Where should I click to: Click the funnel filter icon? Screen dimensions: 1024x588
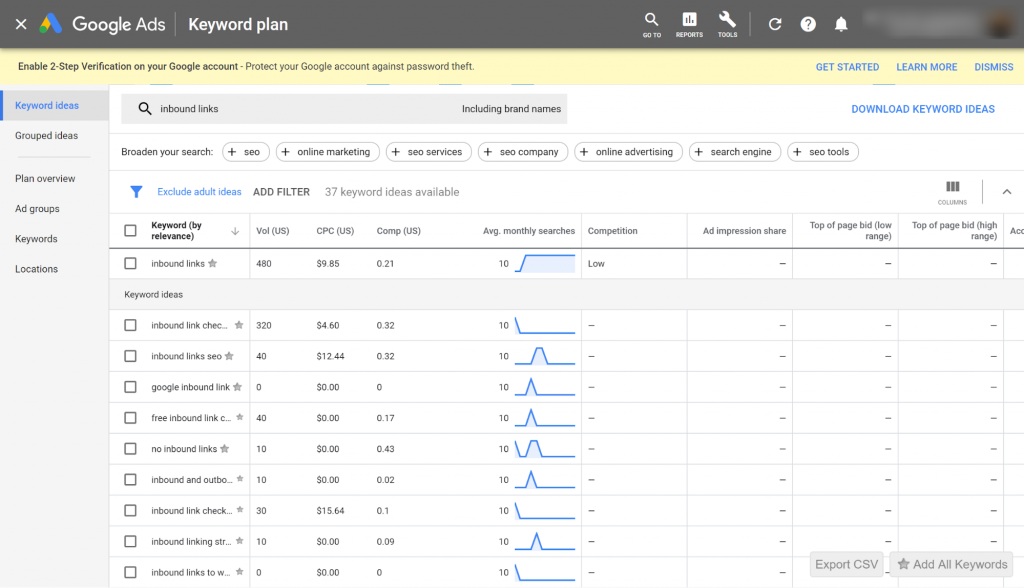point(137,192)
